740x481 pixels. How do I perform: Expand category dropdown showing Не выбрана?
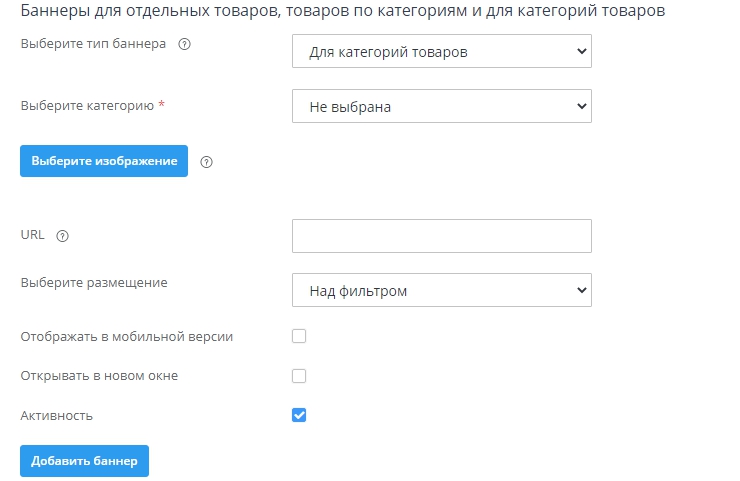(441, 106)
